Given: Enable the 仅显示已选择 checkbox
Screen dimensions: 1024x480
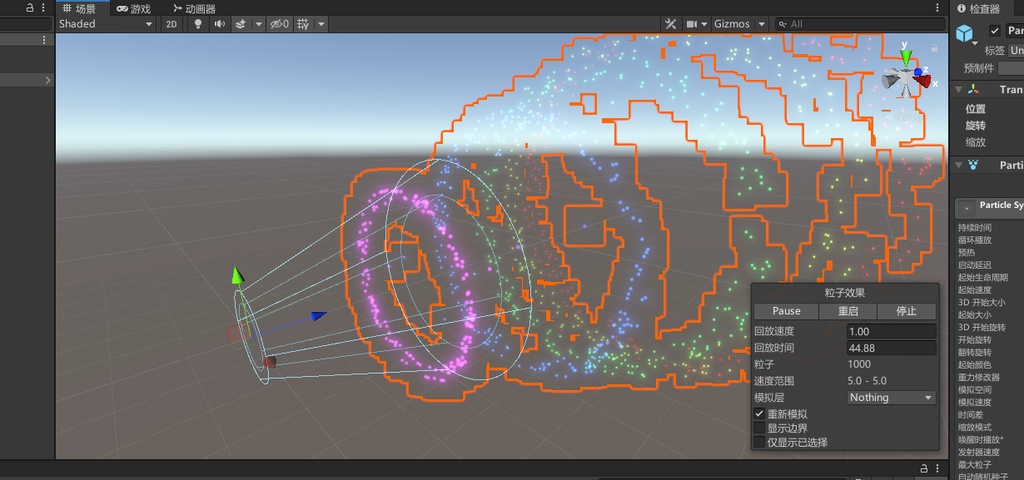Looking at the screenshot, I should click(759, 442).
